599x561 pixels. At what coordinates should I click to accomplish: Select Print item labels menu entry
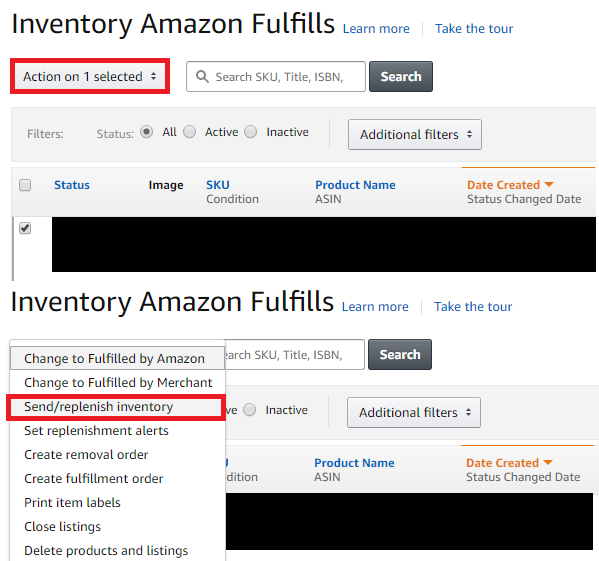tap(72, 503)
